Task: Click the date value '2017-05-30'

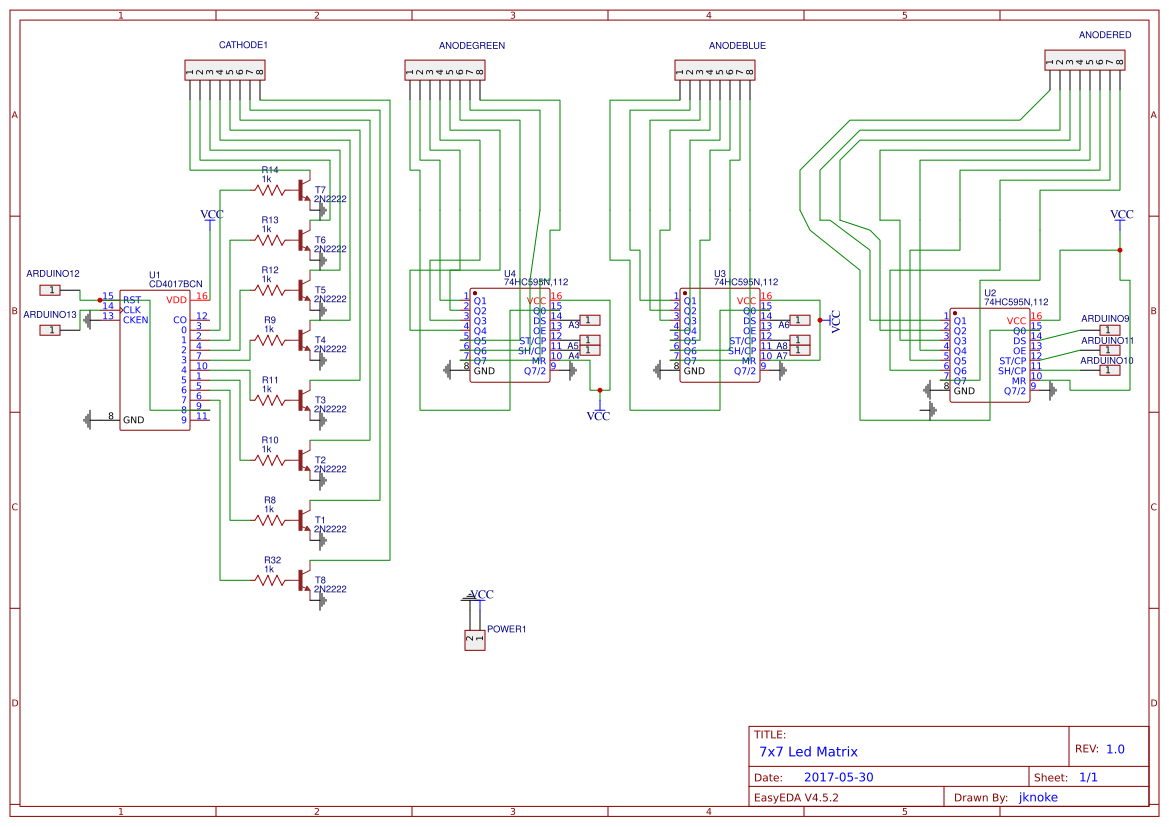Action: point(838,777)
